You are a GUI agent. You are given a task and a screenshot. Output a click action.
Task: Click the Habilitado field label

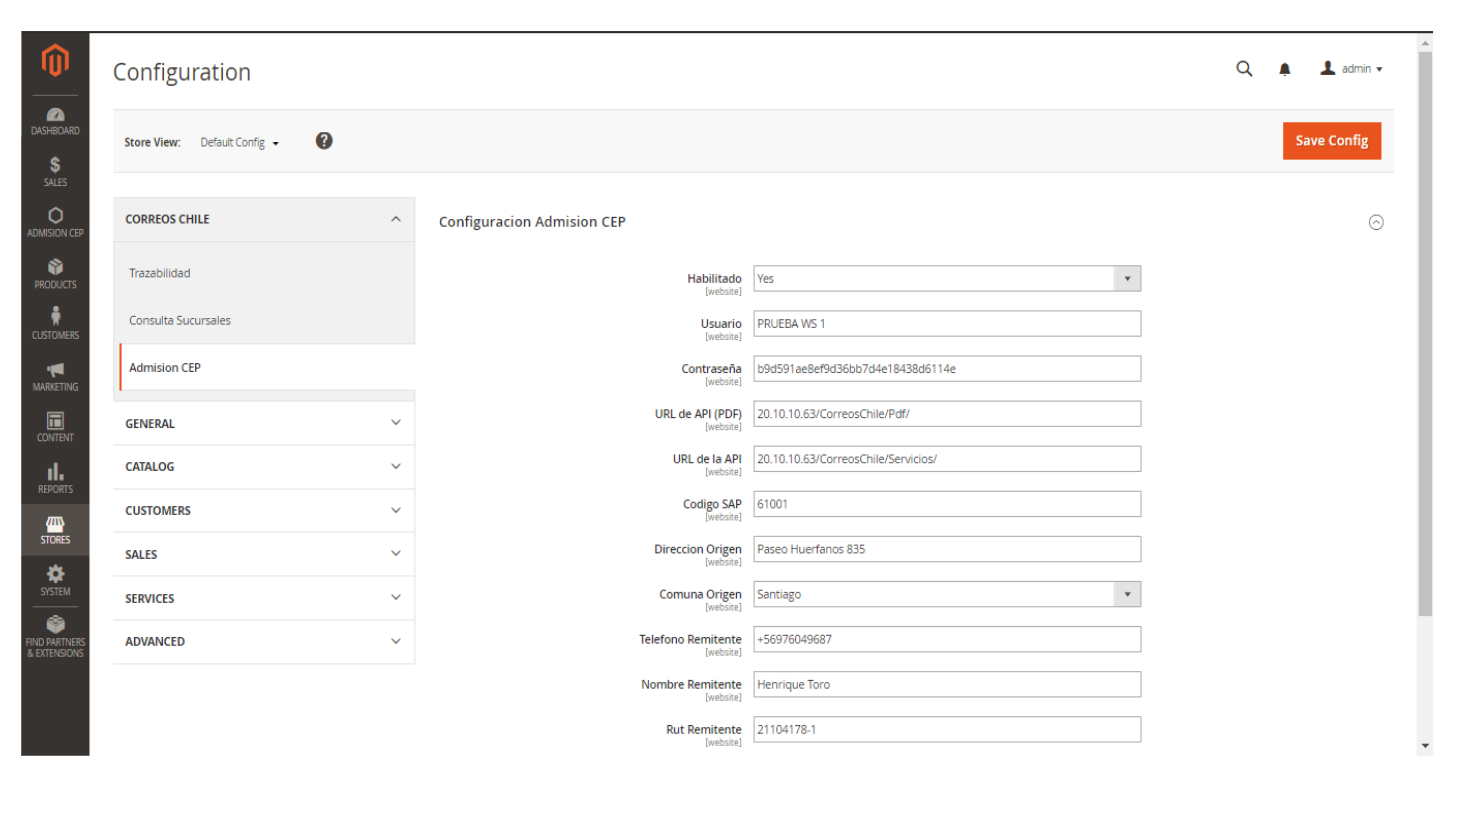click(714, 279)
